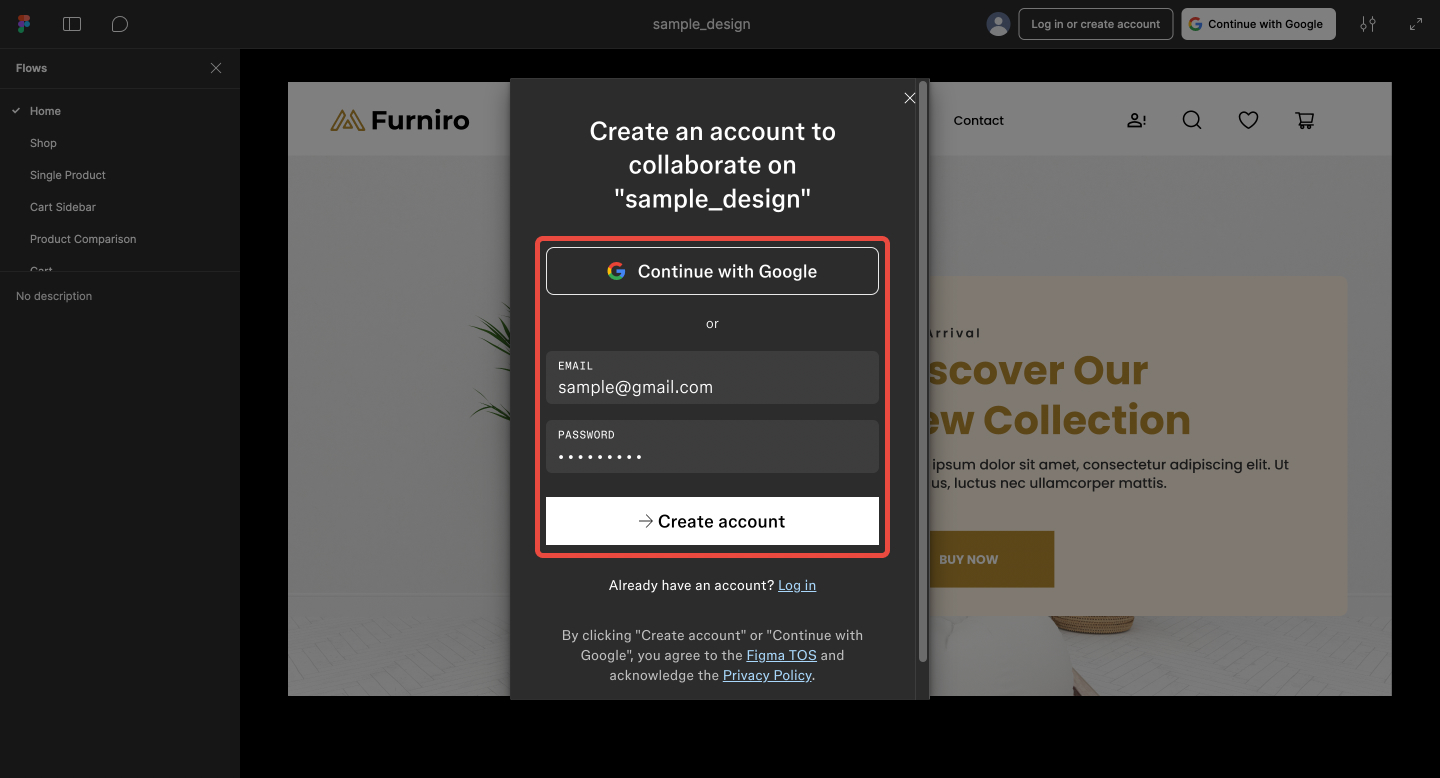Screen dimensions: 1440x778
Task: Click the sample_design file title
Action: coord(701,24)
